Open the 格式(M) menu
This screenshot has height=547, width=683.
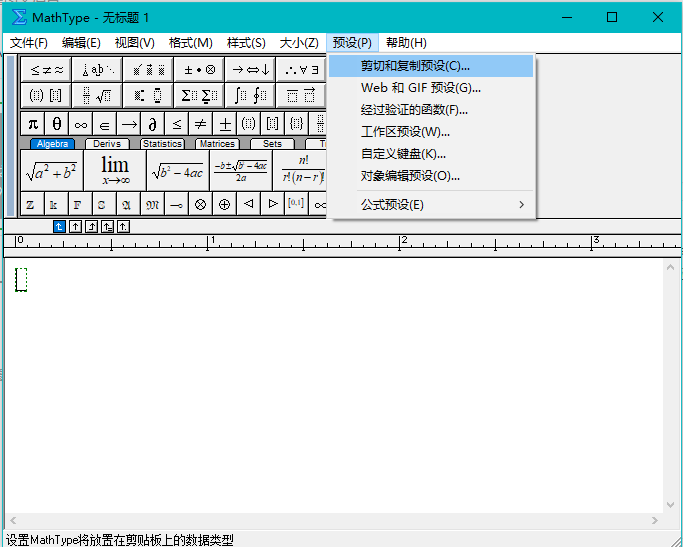(x=190, y=43)
